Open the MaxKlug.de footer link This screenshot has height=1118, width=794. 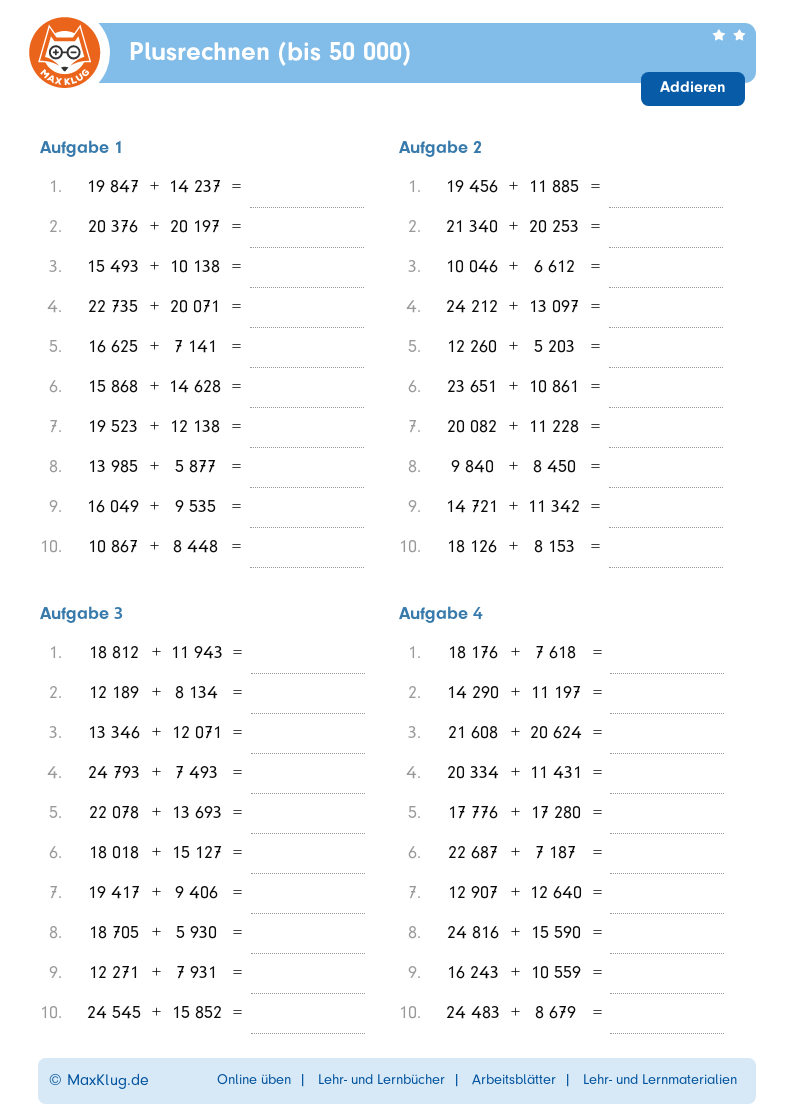[x=99, y=1080]
